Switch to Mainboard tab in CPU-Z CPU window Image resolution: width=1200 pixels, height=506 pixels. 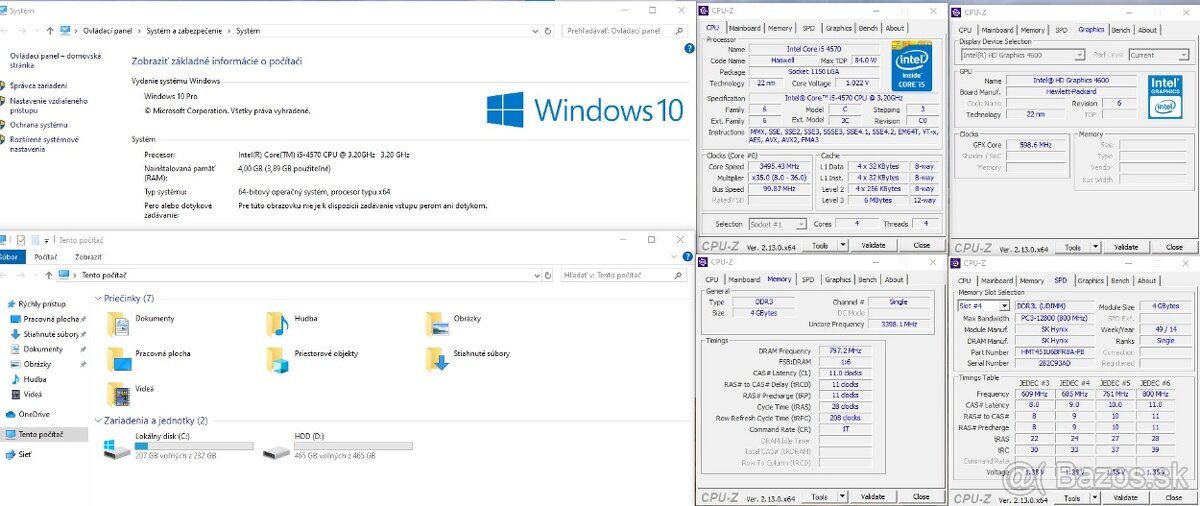744,28
